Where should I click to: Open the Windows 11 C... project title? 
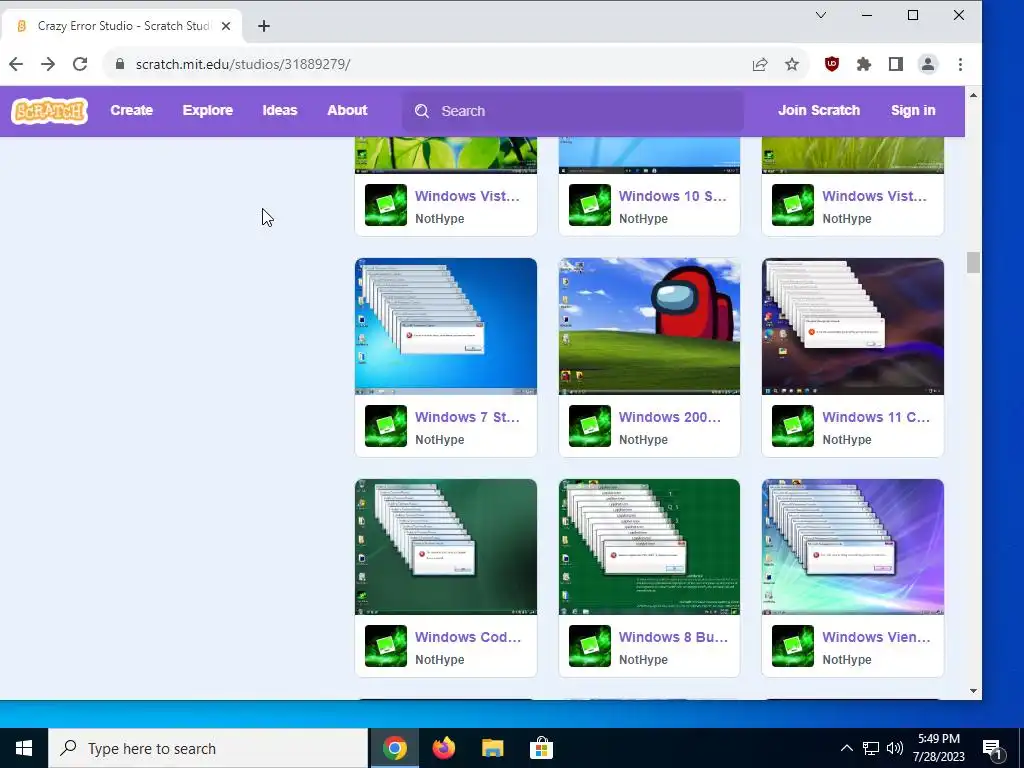coord(876,417)
